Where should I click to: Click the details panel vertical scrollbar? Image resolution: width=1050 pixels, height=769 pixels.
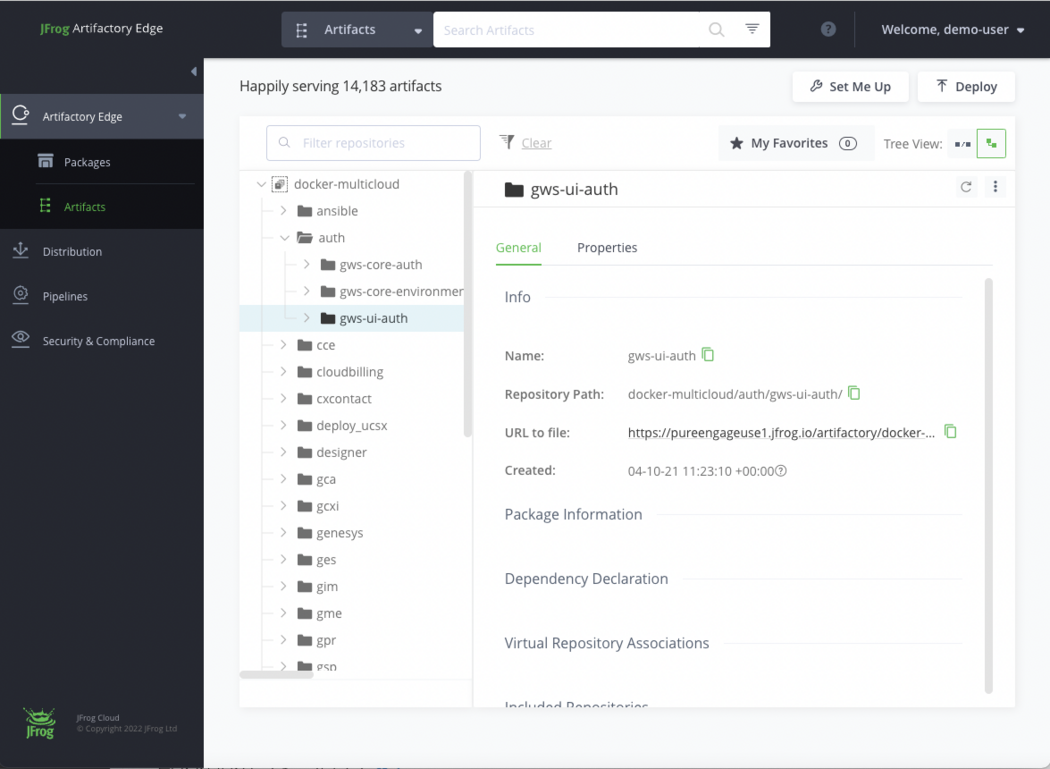pyautogui.click(x=988, y=486)
